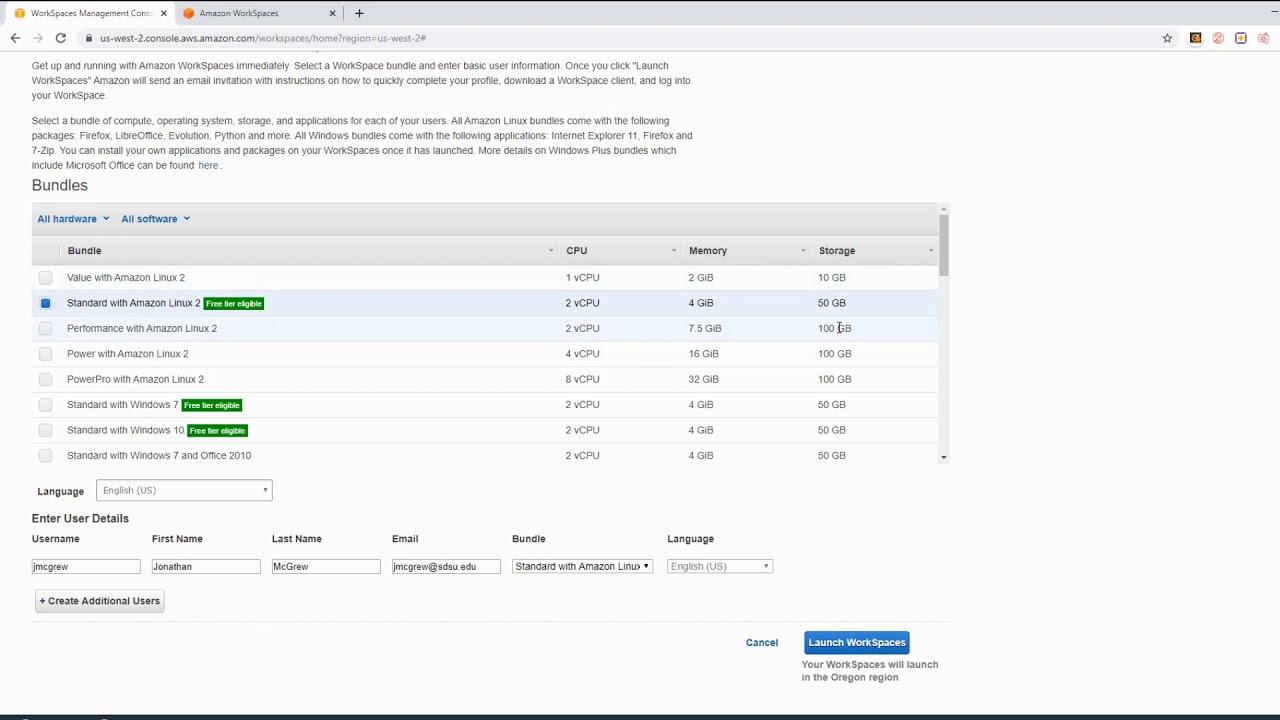Click the Cancel link
The image size is (1280, 720).
point(762,643)
